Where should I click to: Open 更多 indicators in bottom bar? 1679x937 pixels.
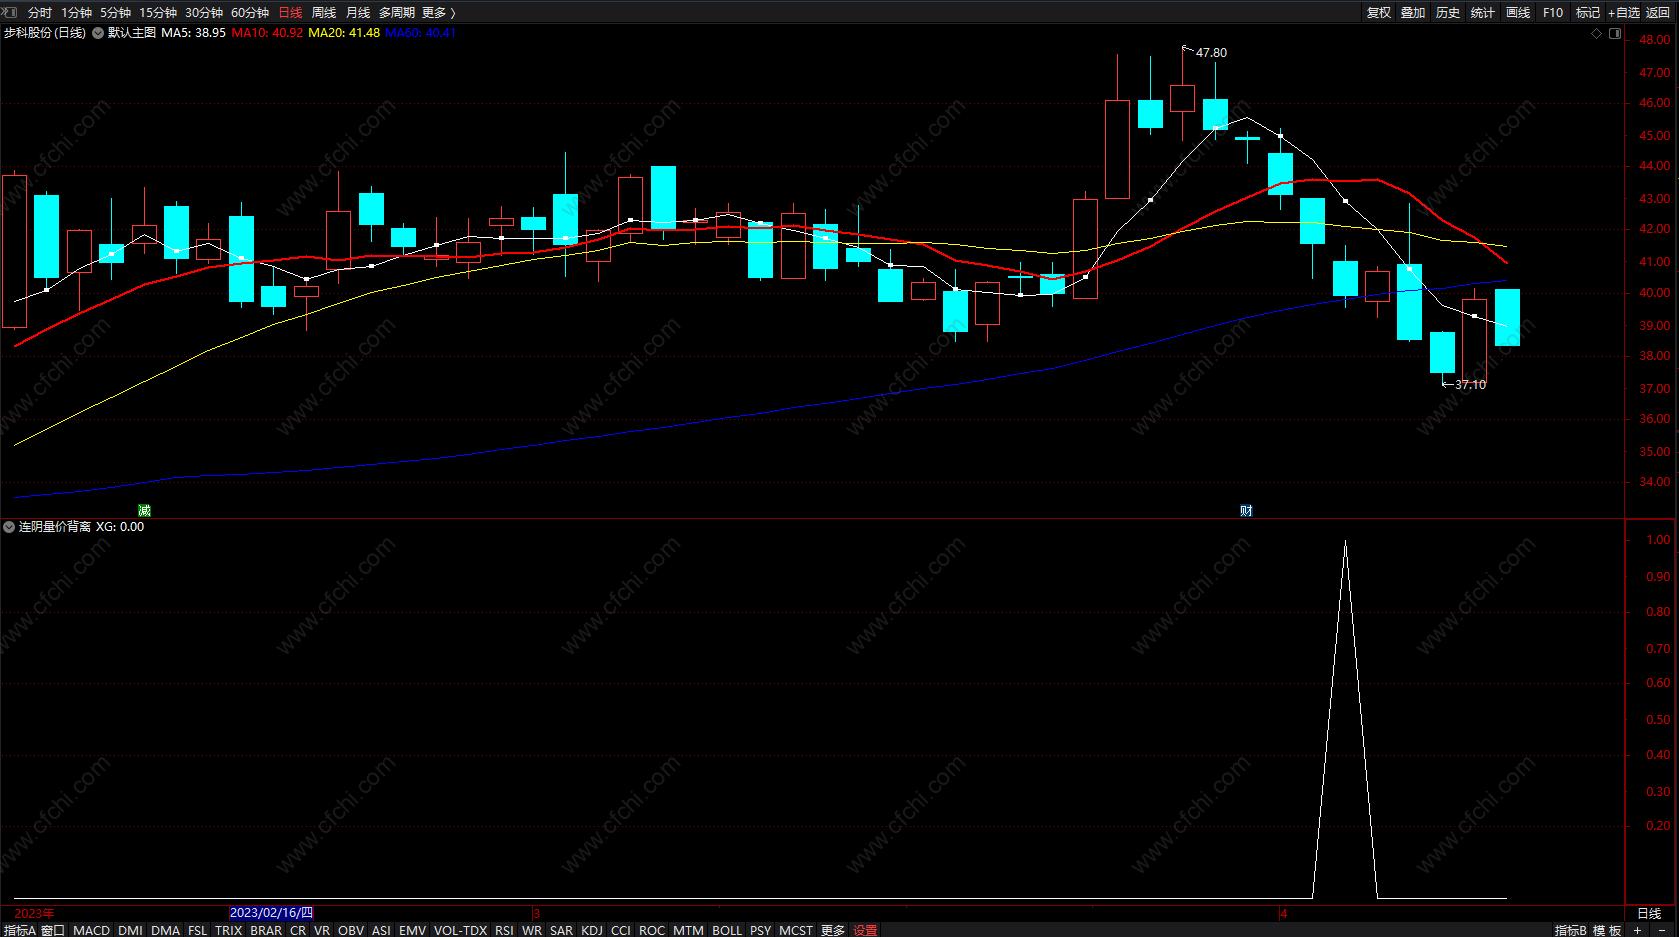click(x=833, y=930)
